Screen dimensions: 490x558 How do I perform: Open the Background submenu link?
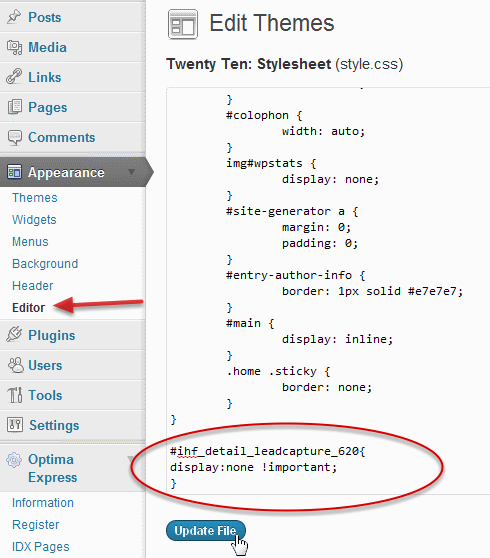click(45, 264)
